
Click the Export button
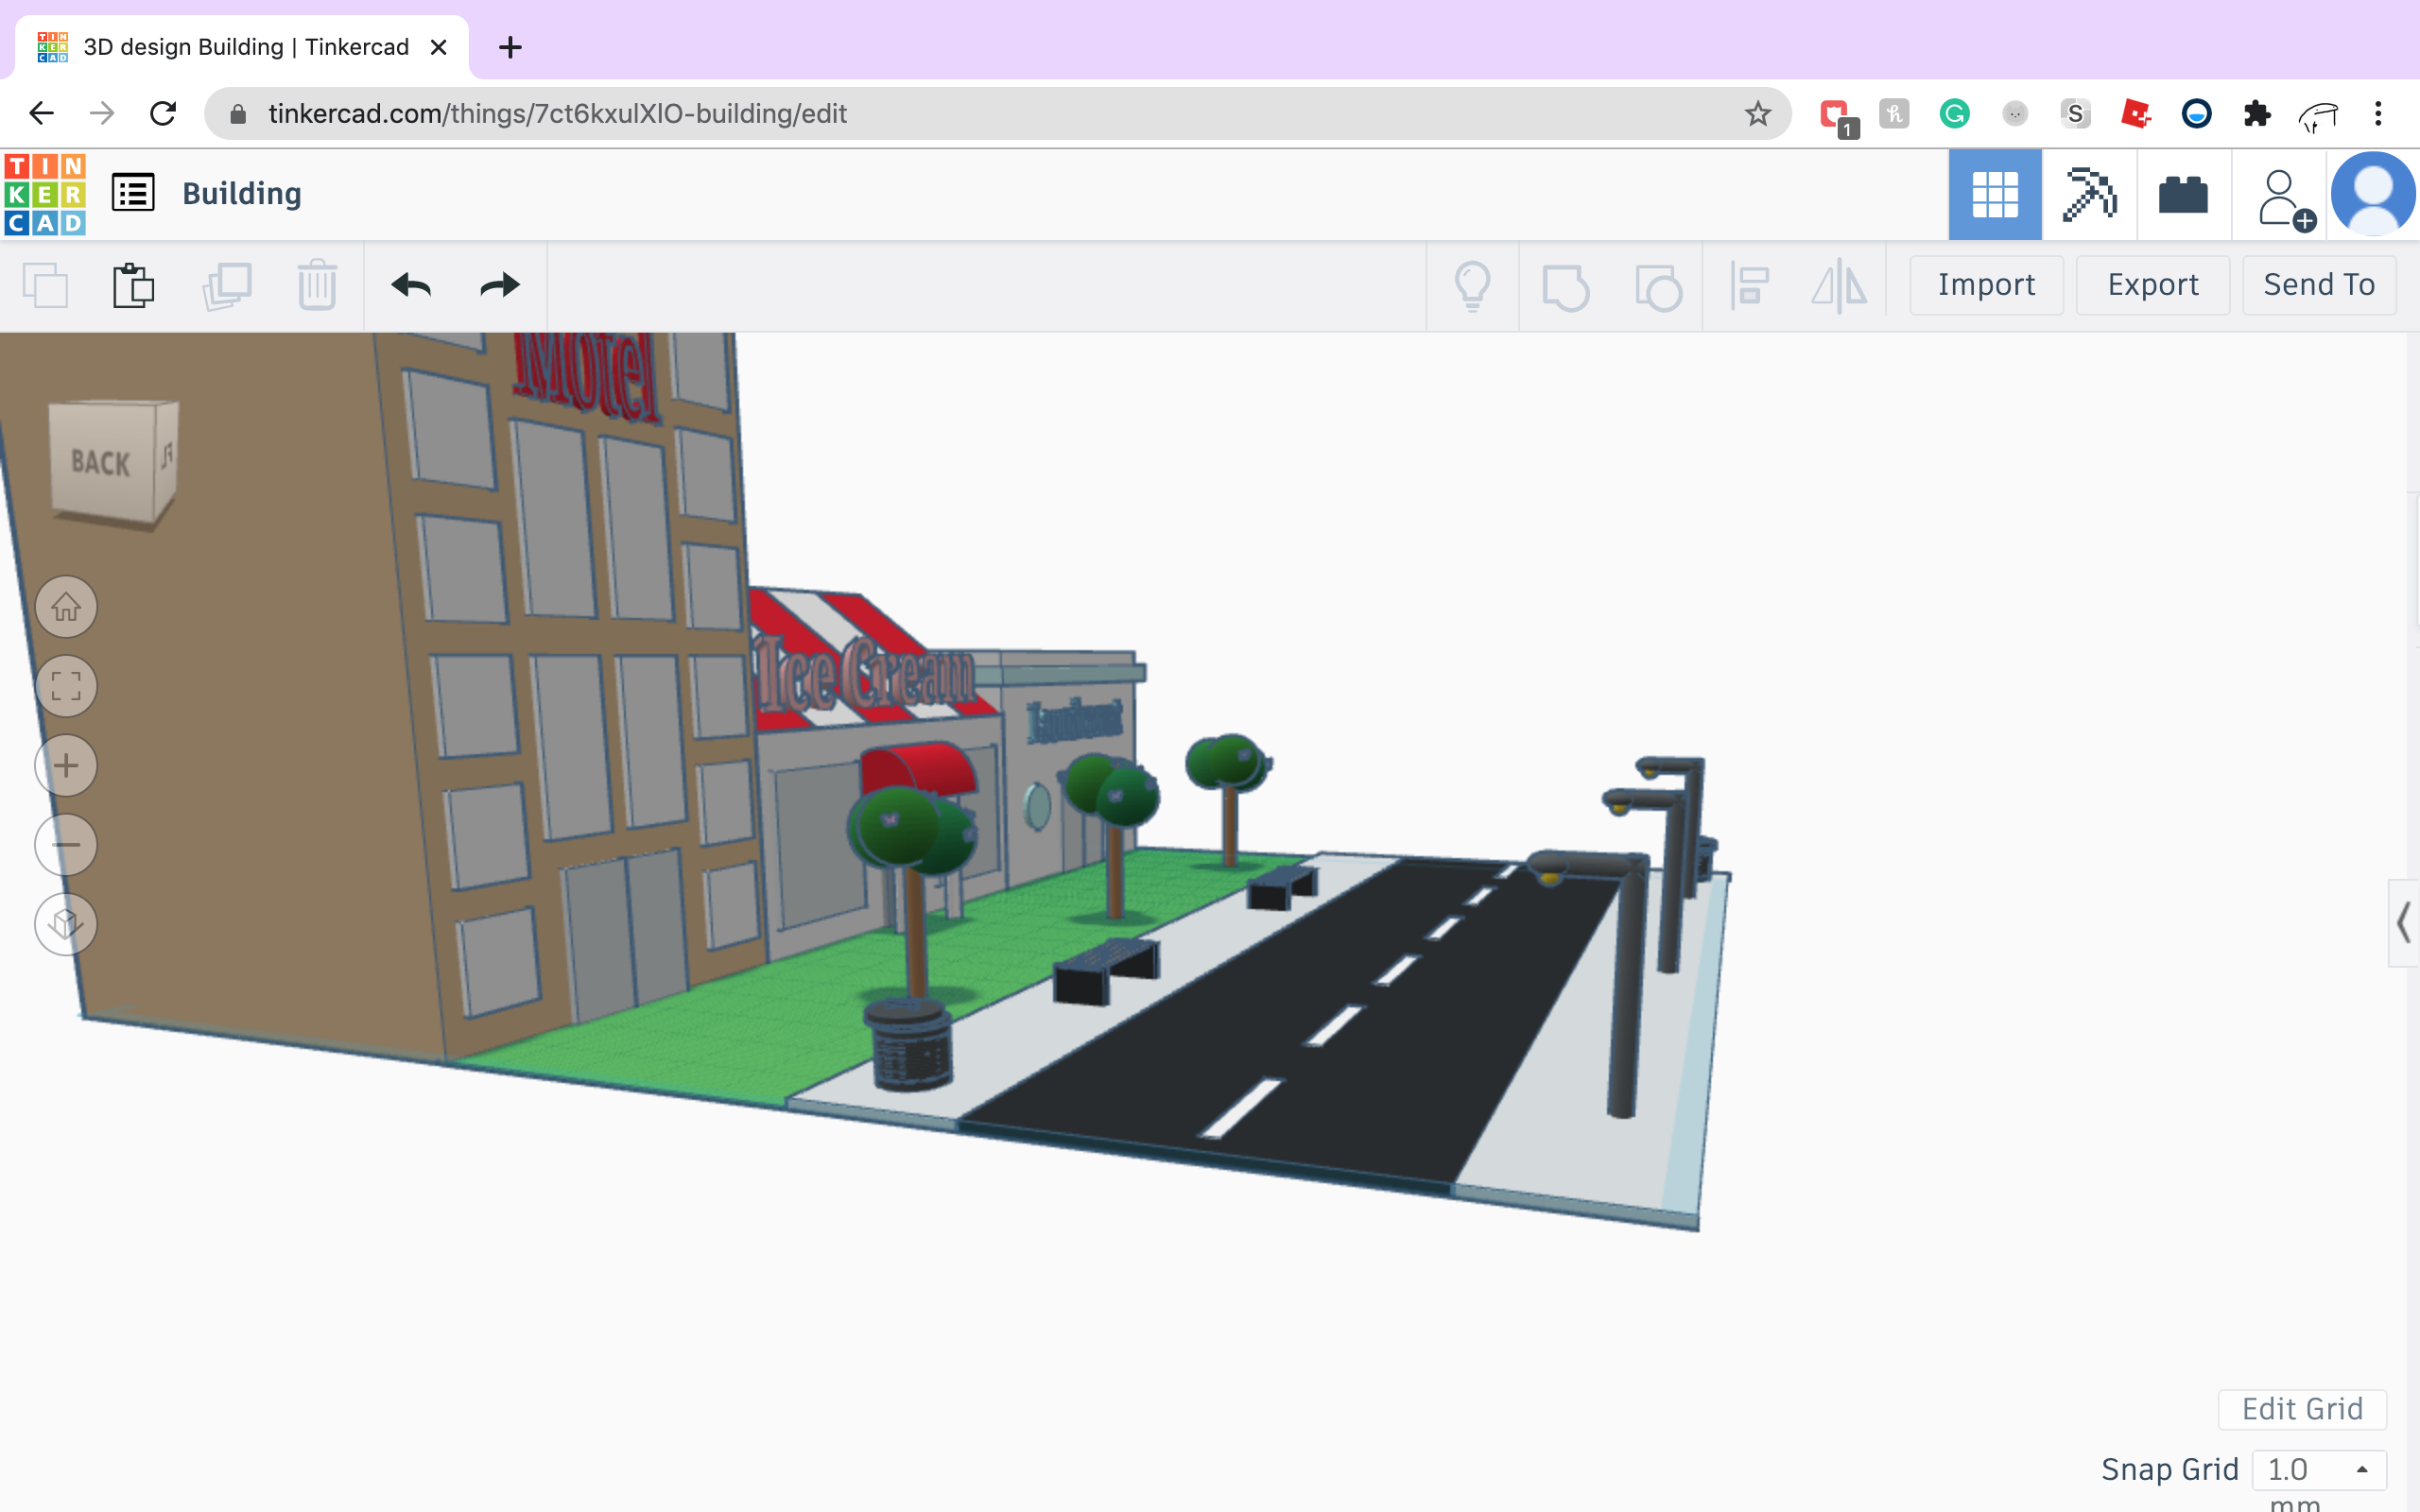point(2152,285)
